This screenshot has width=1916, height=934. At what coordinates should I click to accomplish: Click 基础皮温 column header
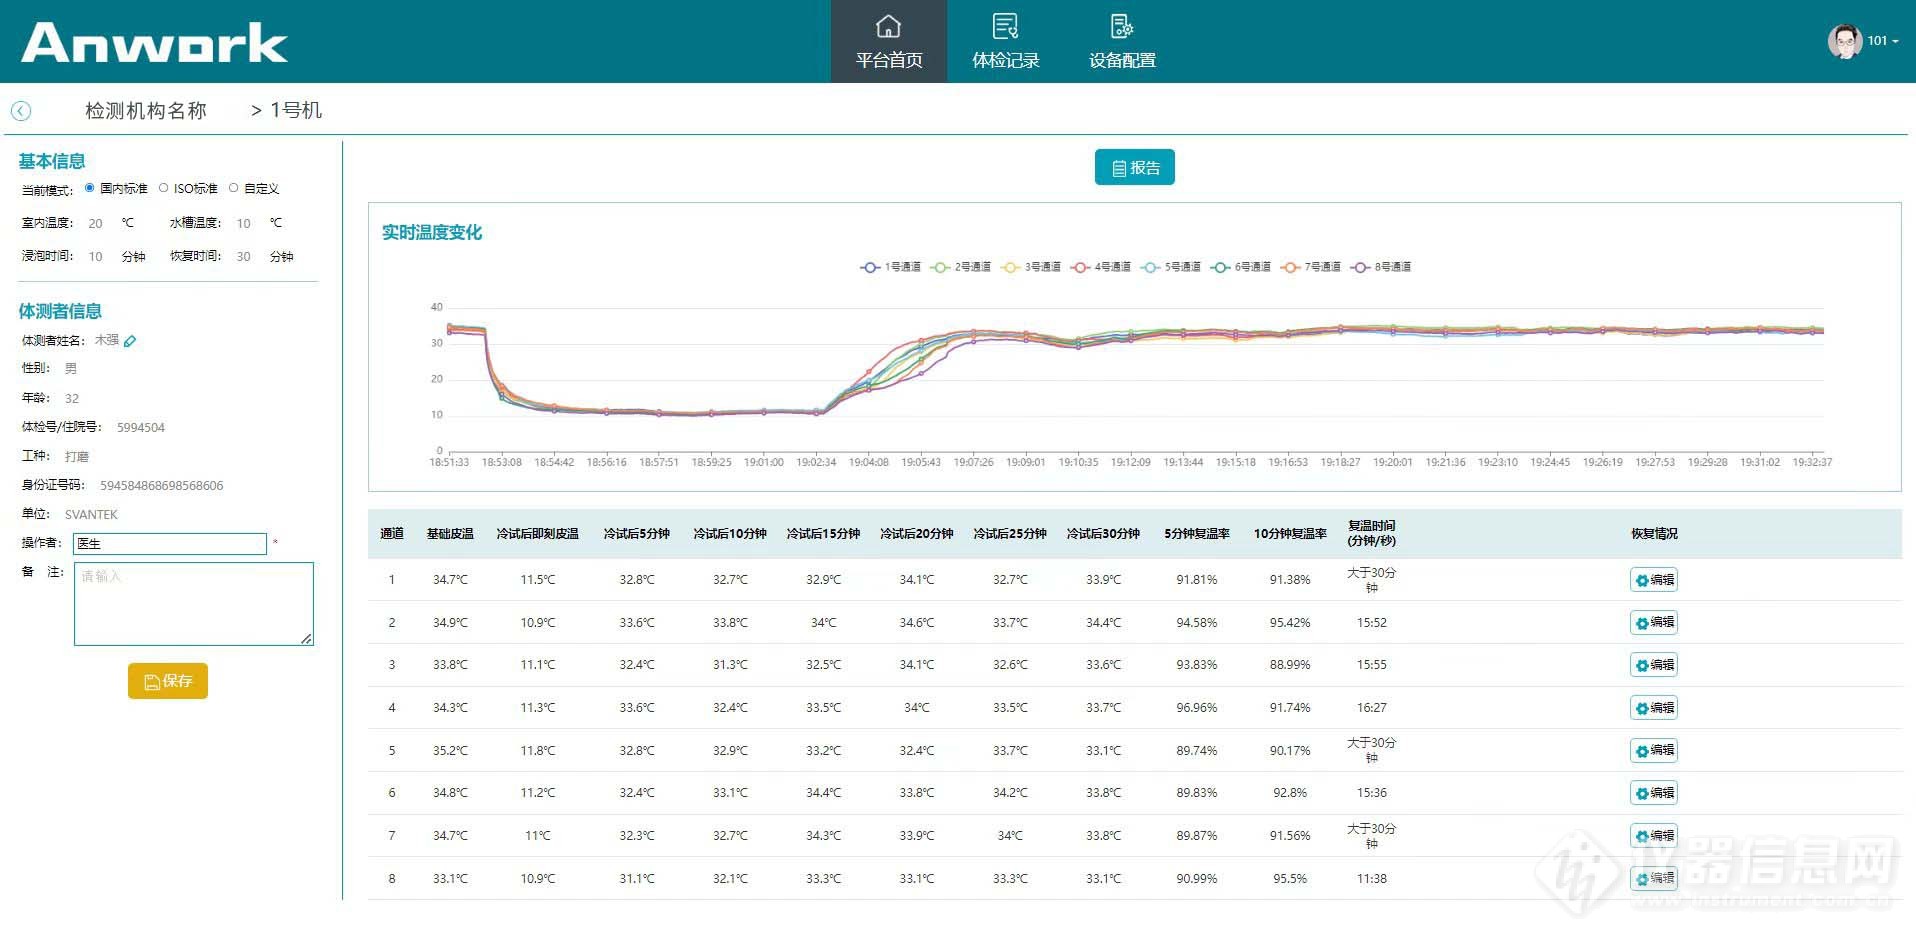pos(450,534)
